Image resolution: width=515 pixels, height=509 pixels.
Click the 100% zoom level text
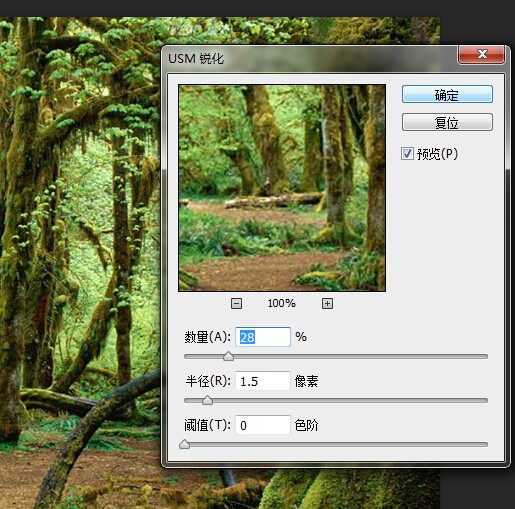[282, 303]
